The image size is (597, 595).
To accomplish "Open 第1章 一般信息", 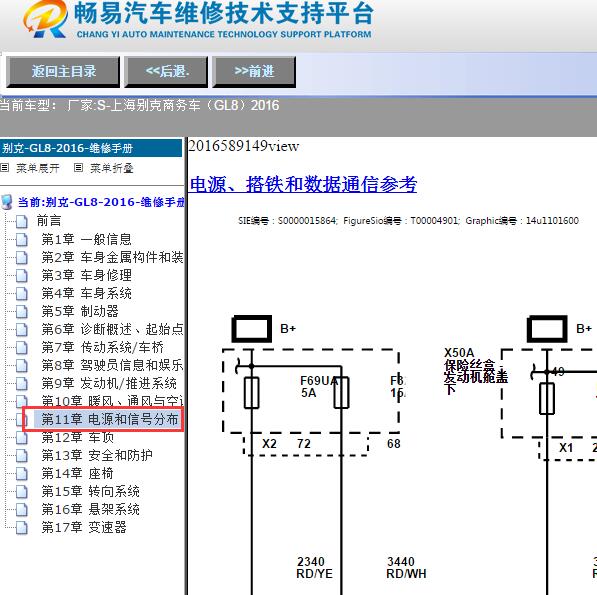I will pos(86,239).
